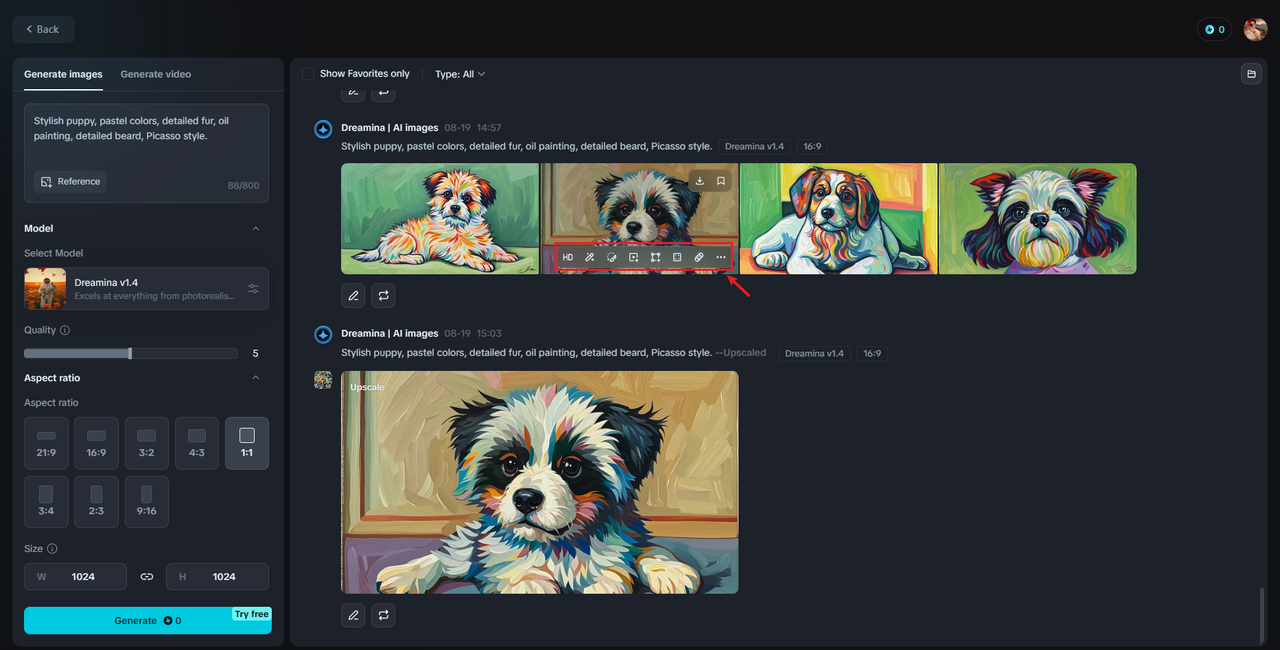This screenshot has height=650, width=1280.
Task: Download the hovered black-and-white puppy image
Action: [x=700, y=181]
